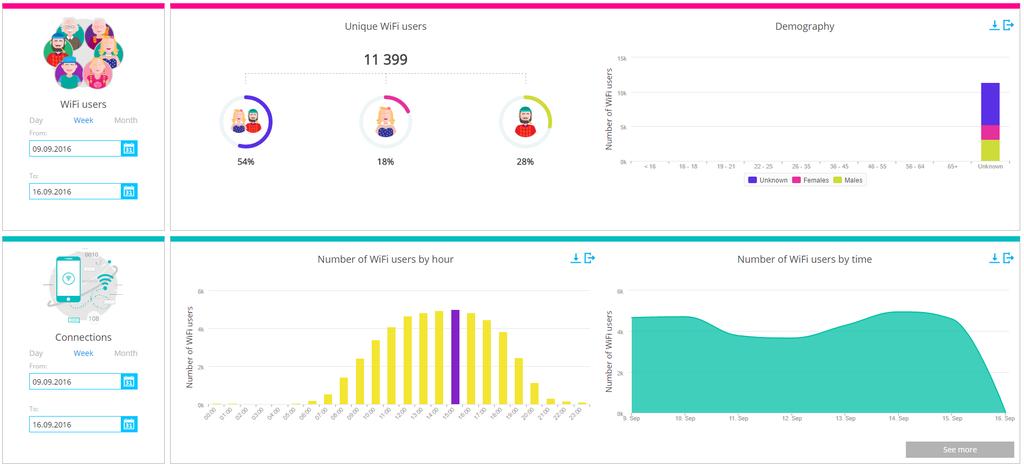Click the highlighted purple 15:00 bar
The image size is (1024, 467).
(455, 357)
